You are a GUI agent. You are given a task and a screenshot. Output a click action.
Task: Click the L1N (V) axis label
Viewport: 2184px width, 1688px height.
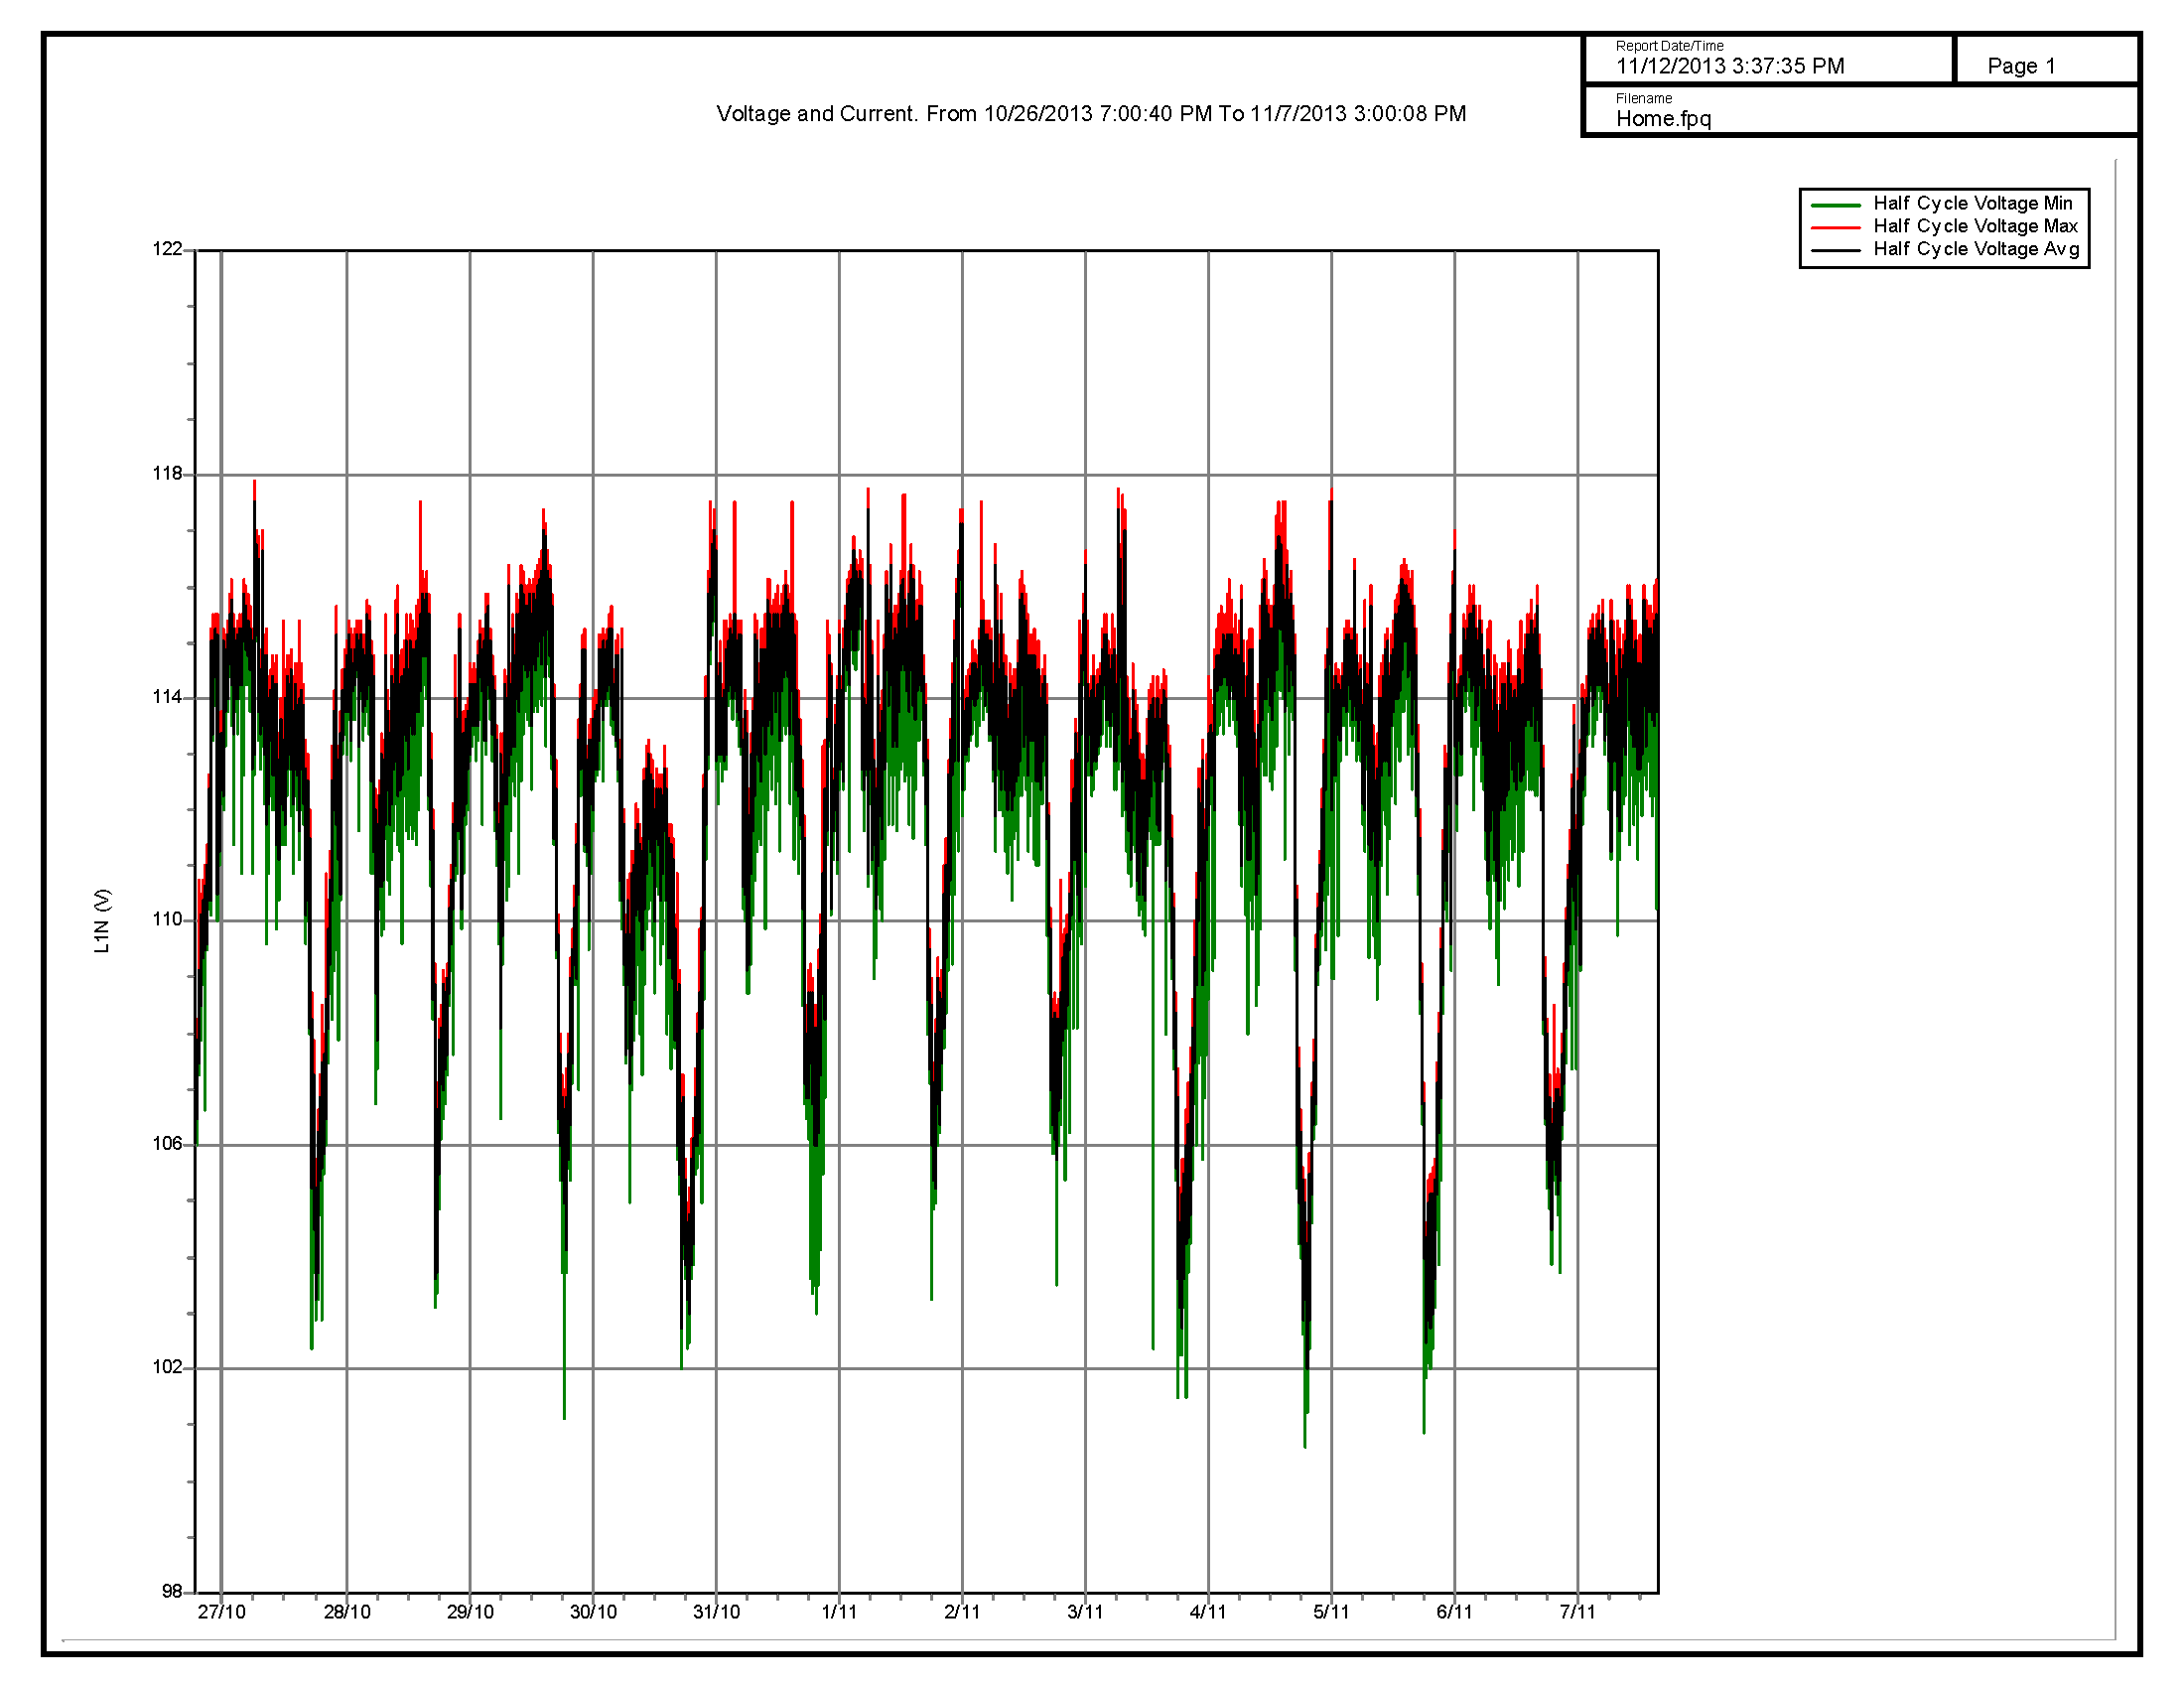(x=102, y=921)
